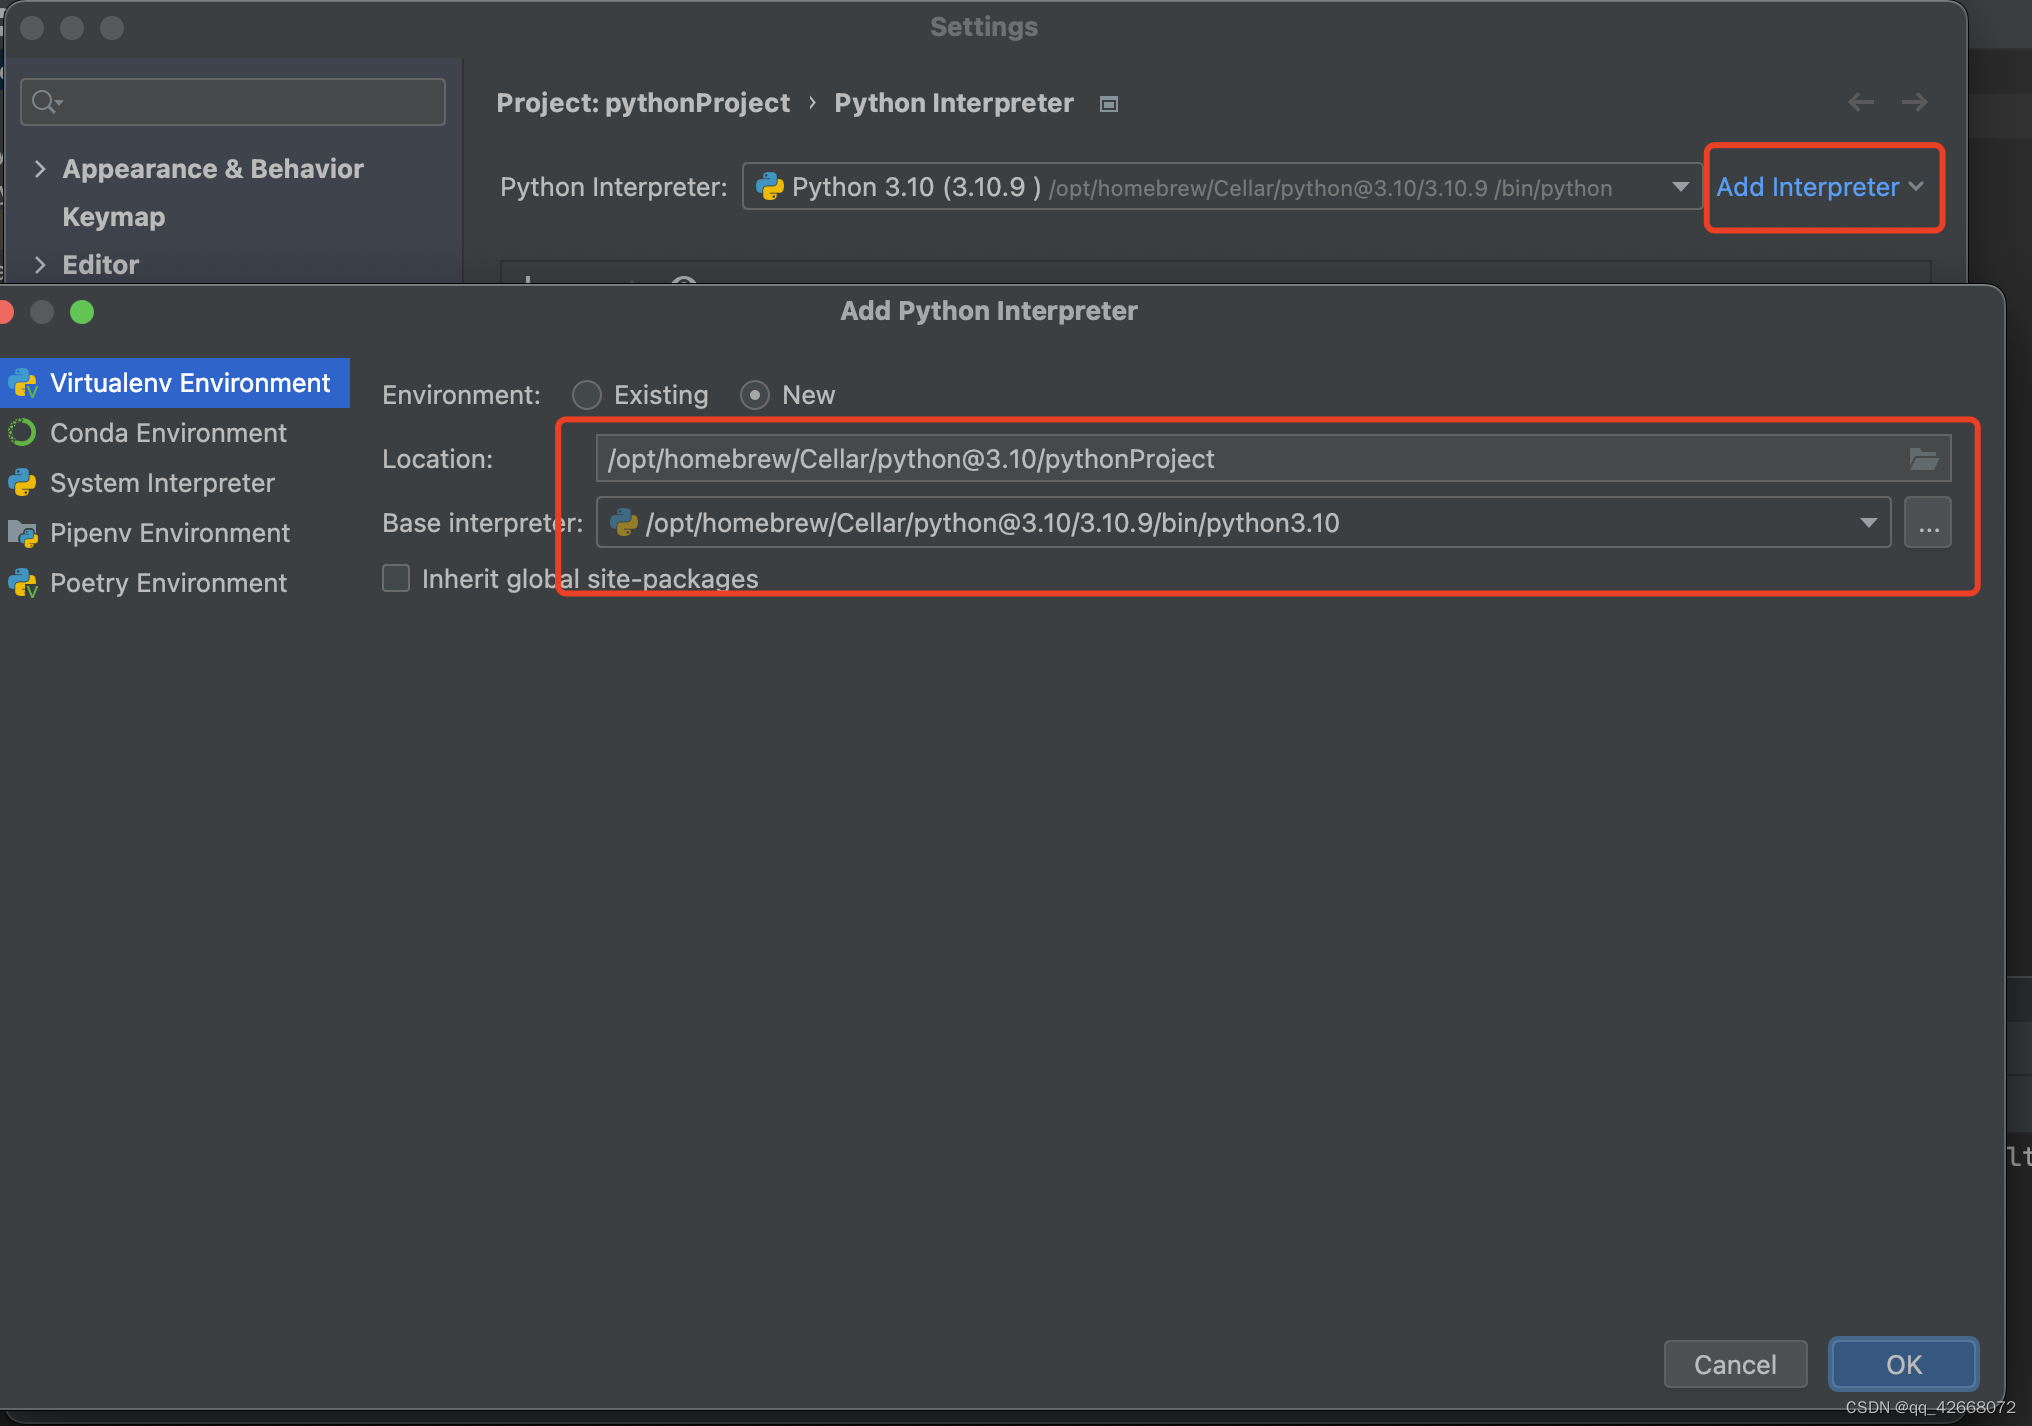Select Virtualenv Environment in the sidebar

point(189,383)
